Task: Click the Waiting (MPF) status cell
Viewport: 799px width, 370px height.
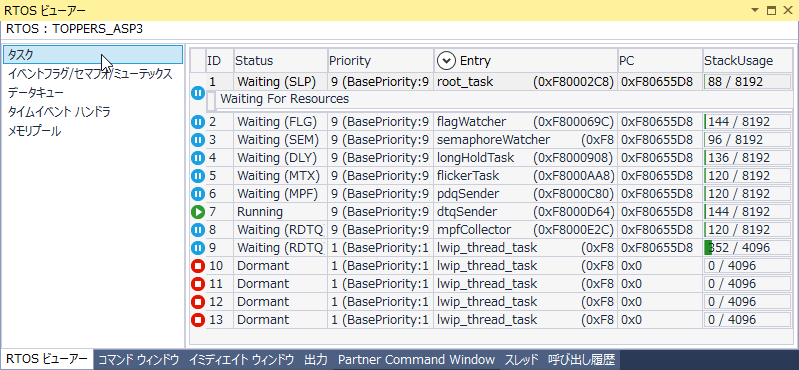Action: click(x=280, y=194)
